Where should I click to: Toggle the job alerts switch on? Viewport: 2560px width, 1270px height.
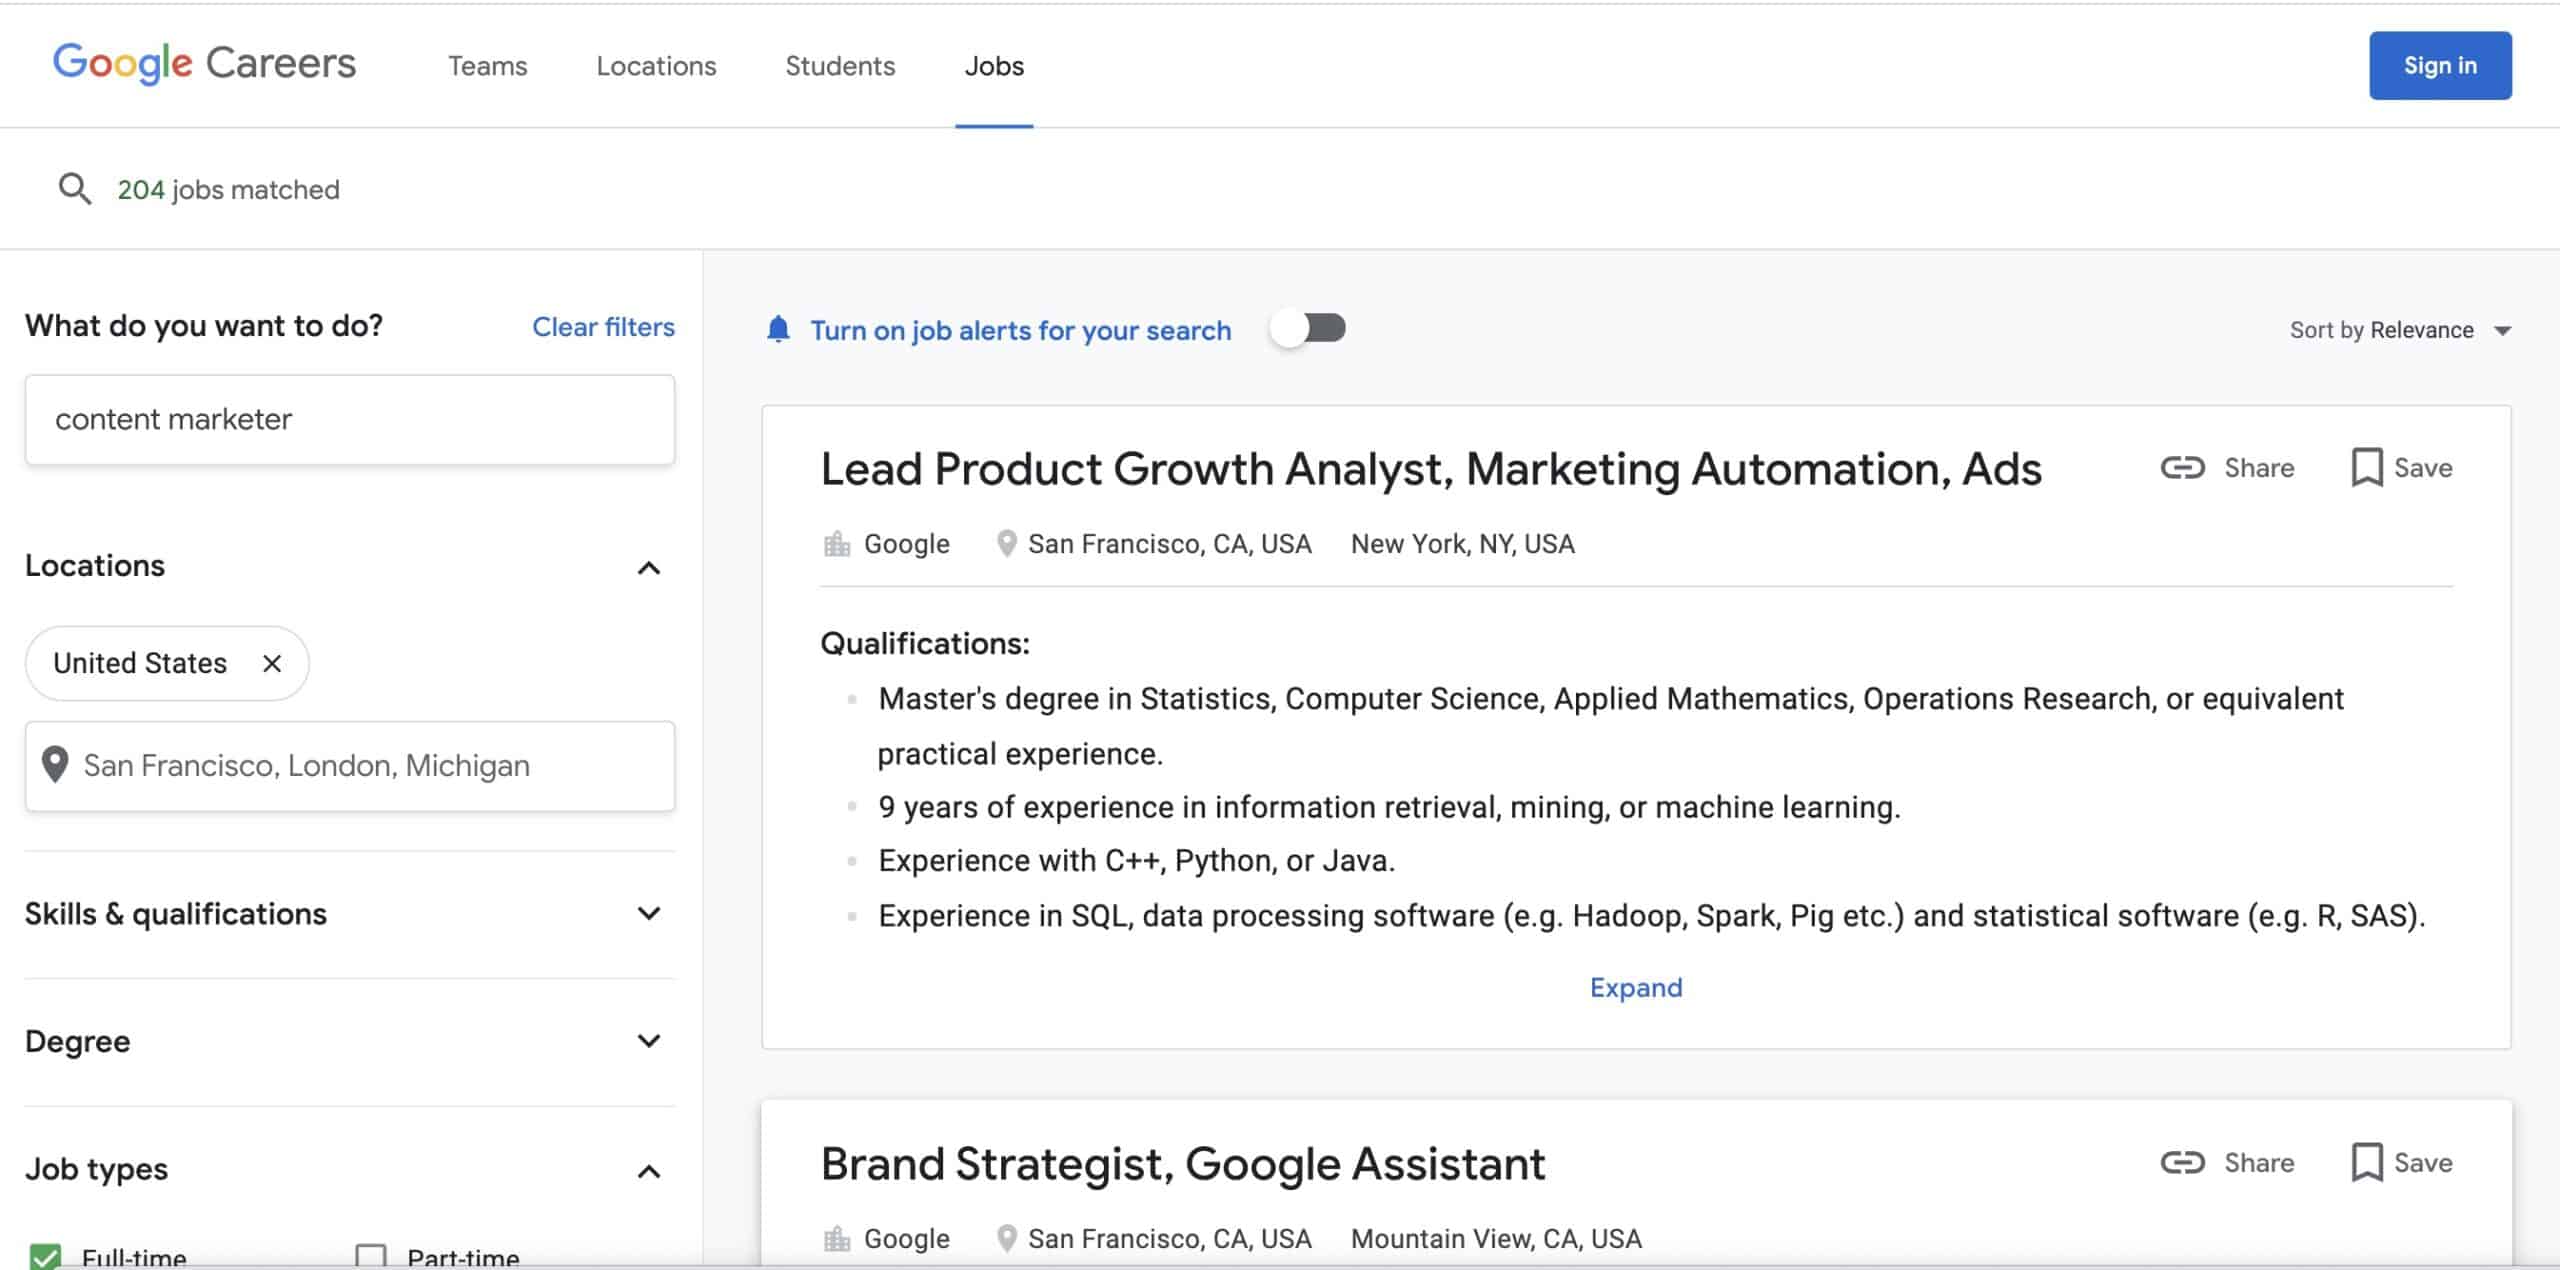(x=1308, y=328)
